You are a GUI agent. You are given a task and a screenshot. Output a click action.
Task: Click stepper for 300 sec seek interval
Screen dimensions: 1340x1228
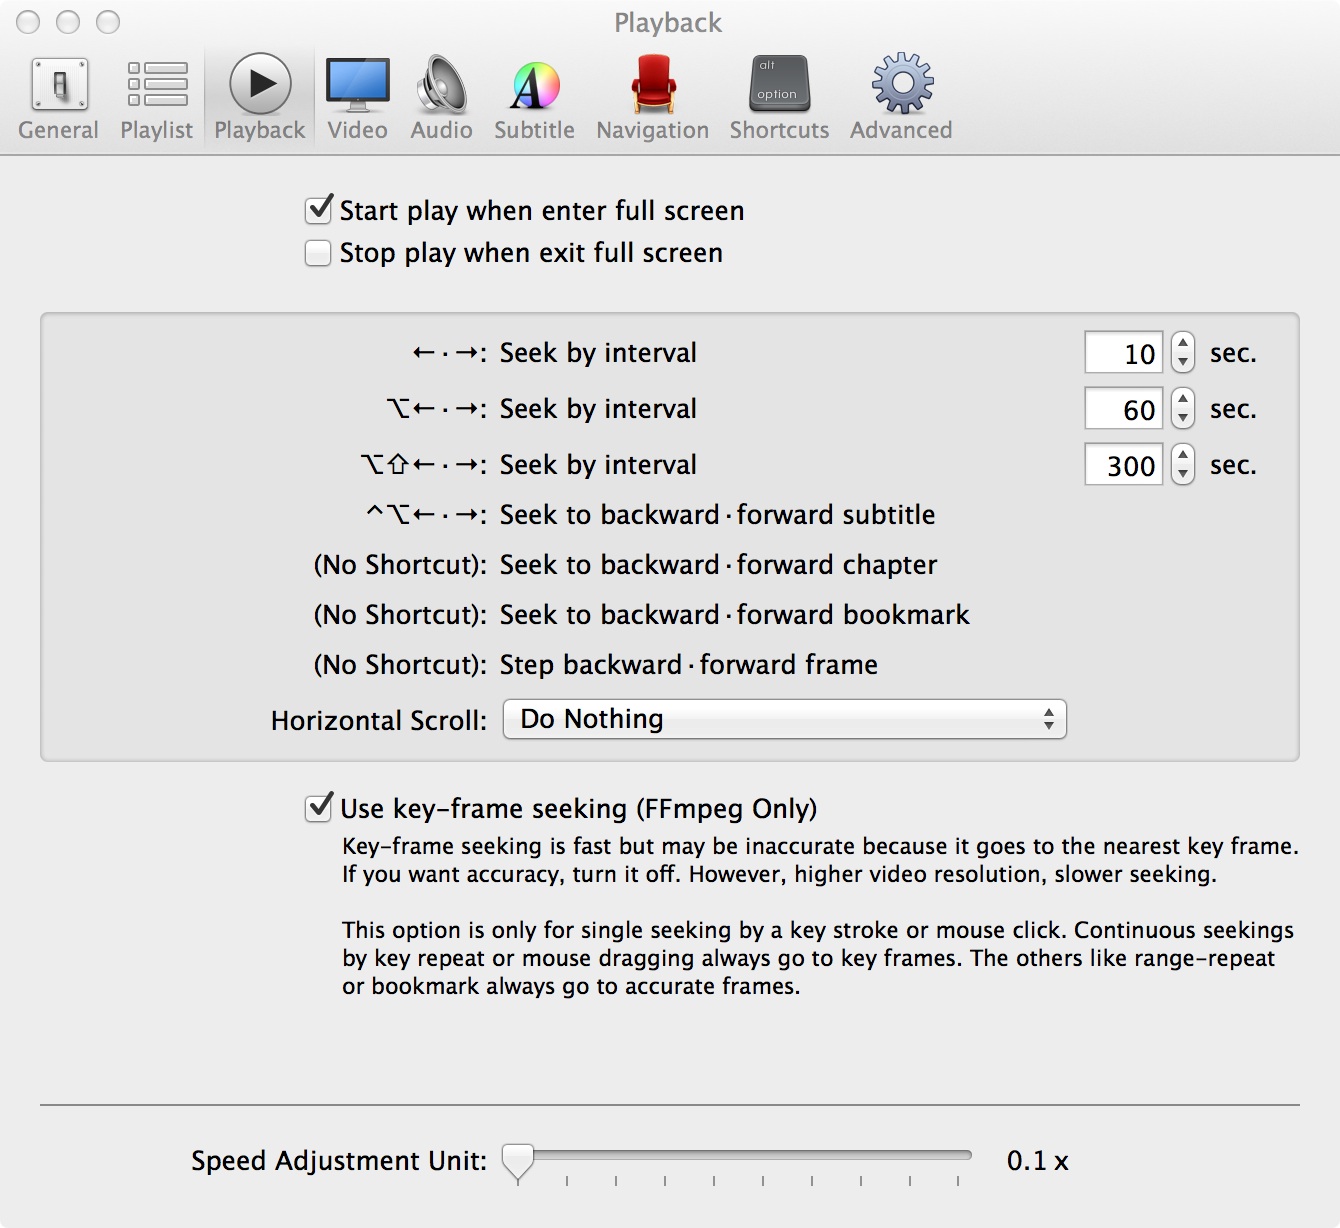(1183, 464)
